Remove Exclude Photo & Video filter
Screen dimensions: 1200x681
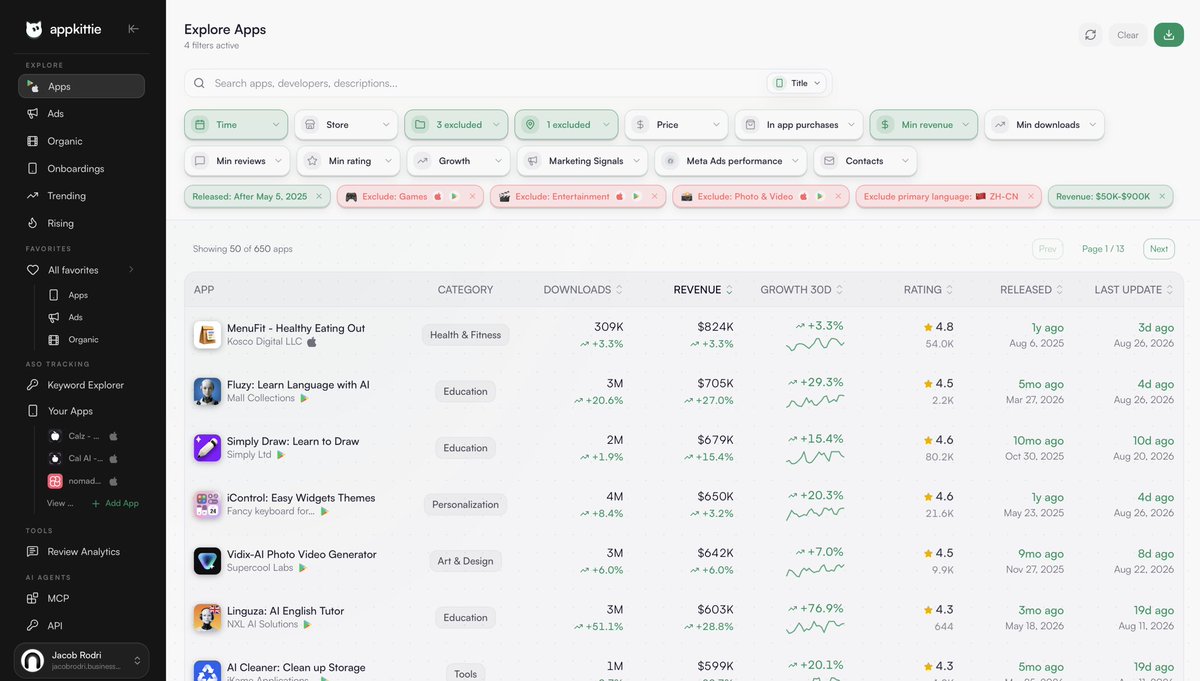coord(837,197)
